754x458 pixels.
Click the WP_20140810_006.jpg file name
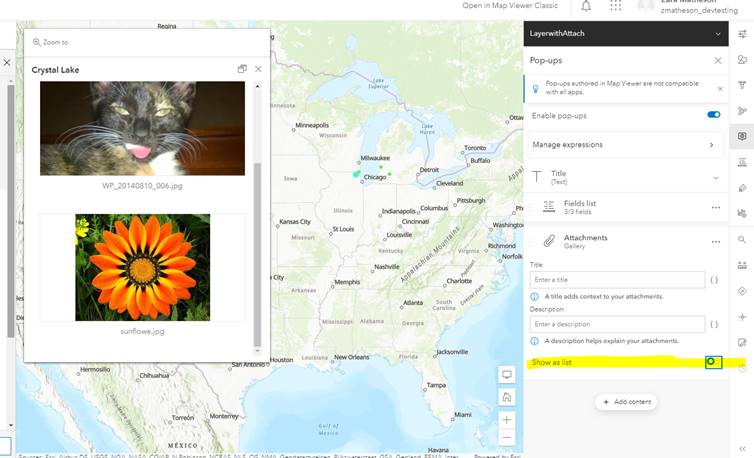point(142,185)
